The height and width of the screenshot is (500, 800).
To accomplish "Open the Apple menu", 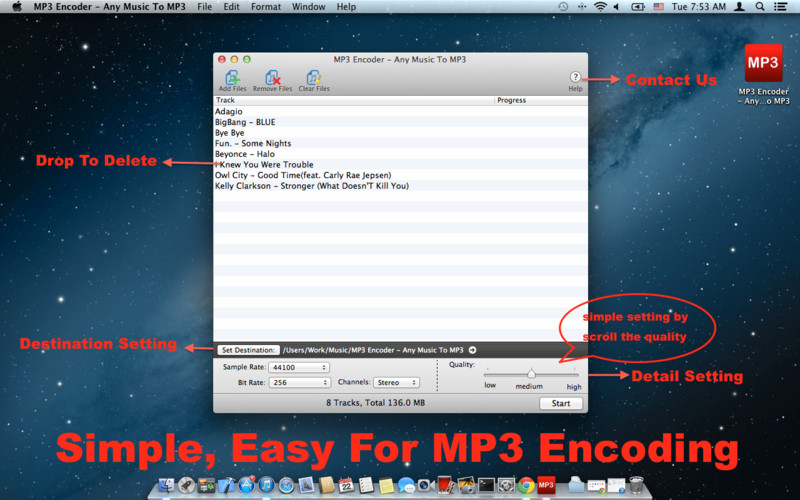I will click(x=17, y=7).
